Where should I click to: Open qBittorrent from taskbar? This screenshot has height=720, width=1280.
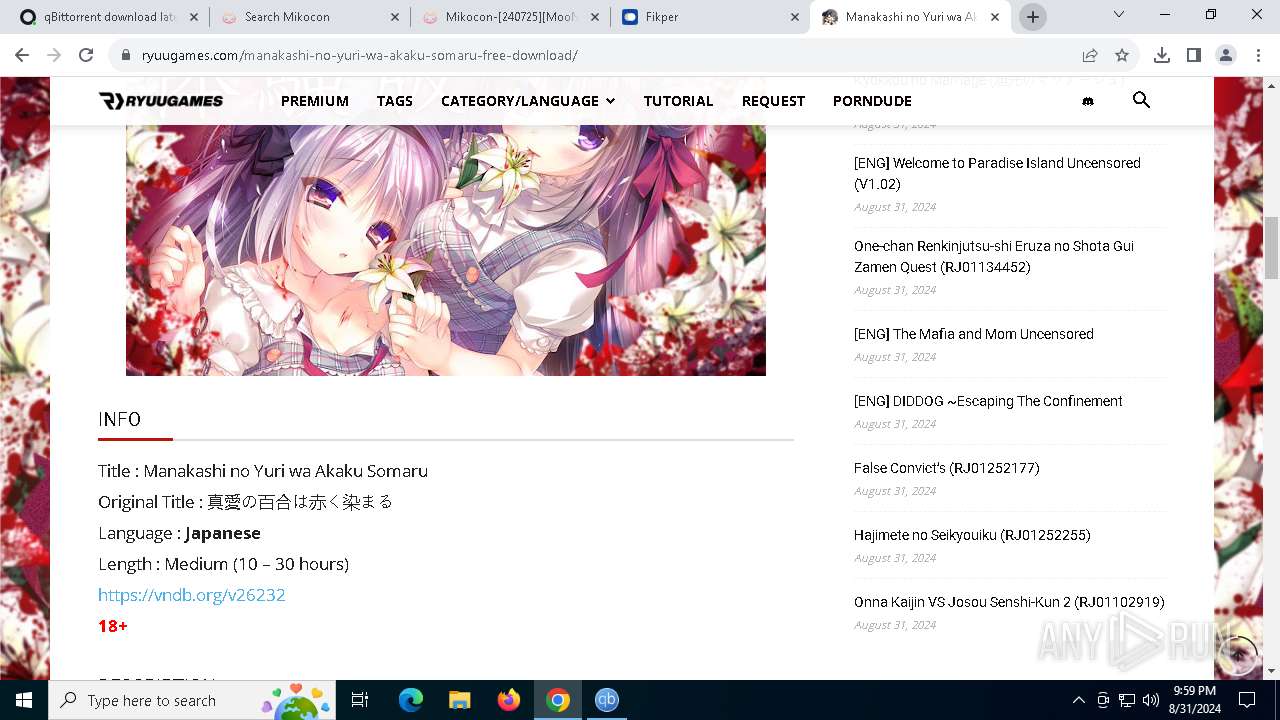coord(607,700)
